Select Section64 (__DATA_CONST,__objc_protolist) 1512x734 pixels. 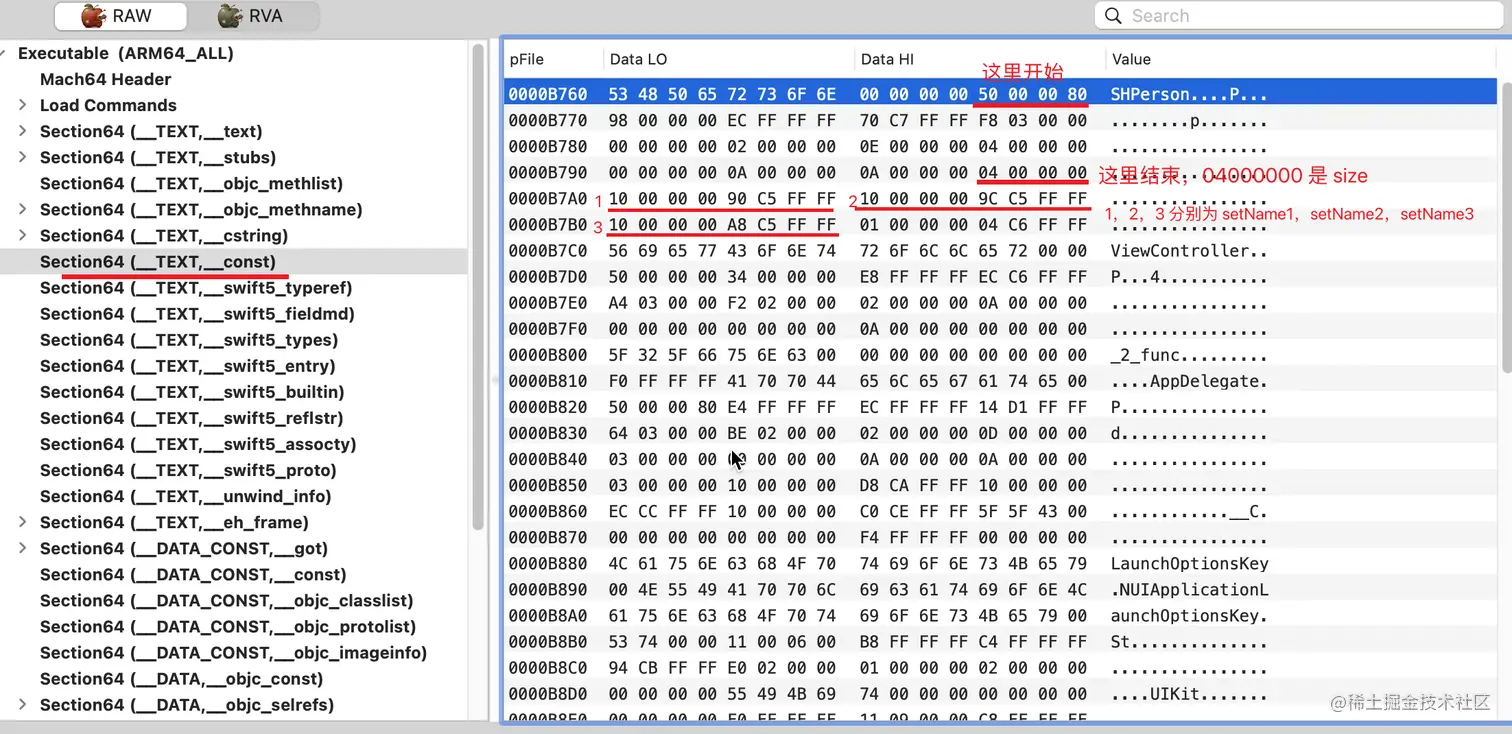[228, 626]
